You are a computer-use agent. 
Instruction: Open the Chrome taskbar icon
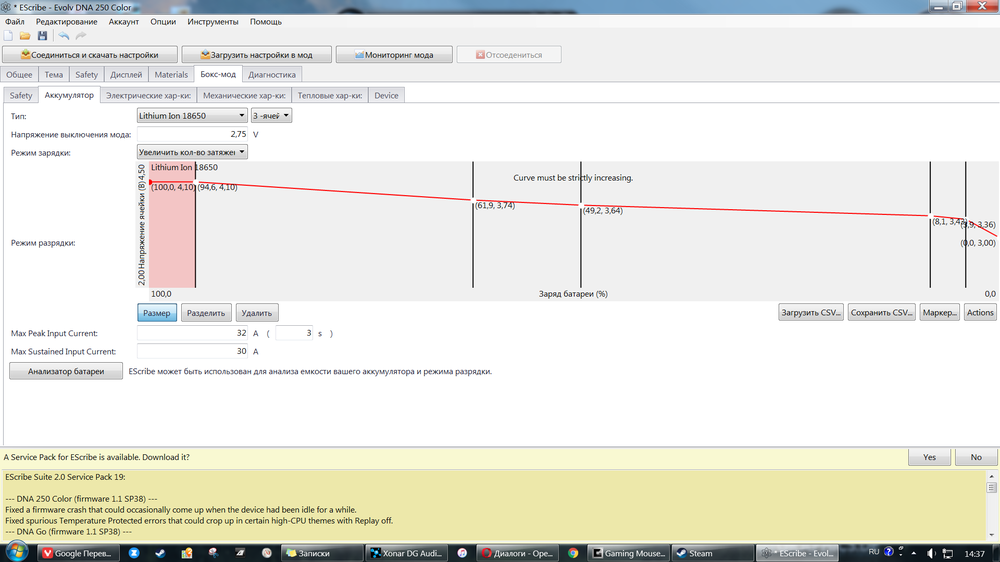coord(573,553)
